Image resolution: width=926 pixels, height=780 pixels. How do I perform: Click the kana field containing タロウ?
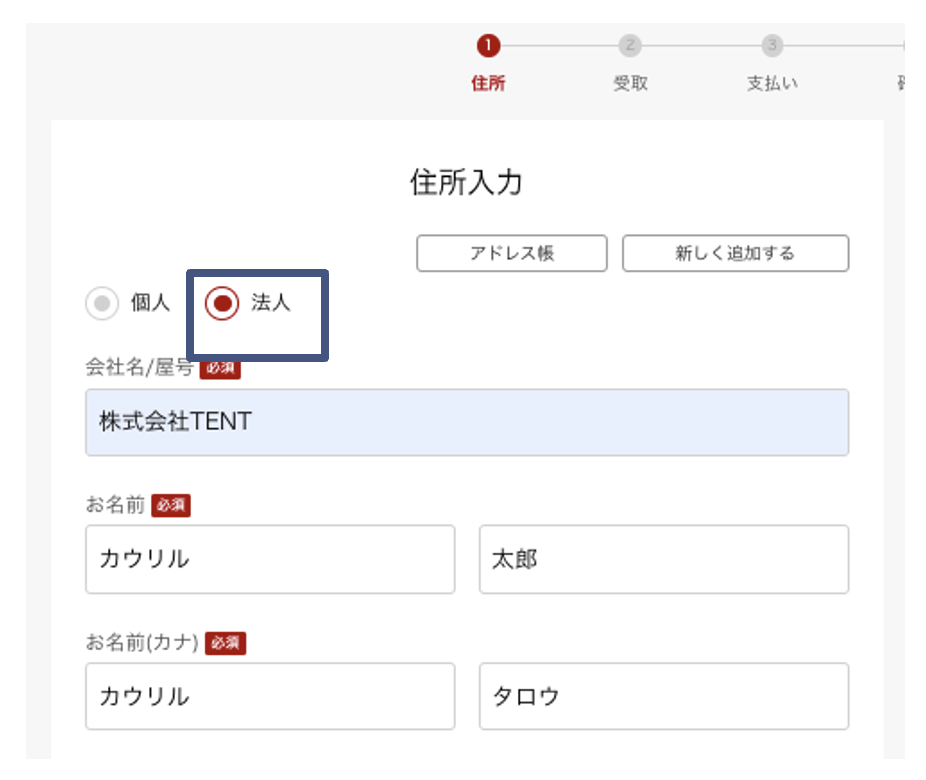663,697
